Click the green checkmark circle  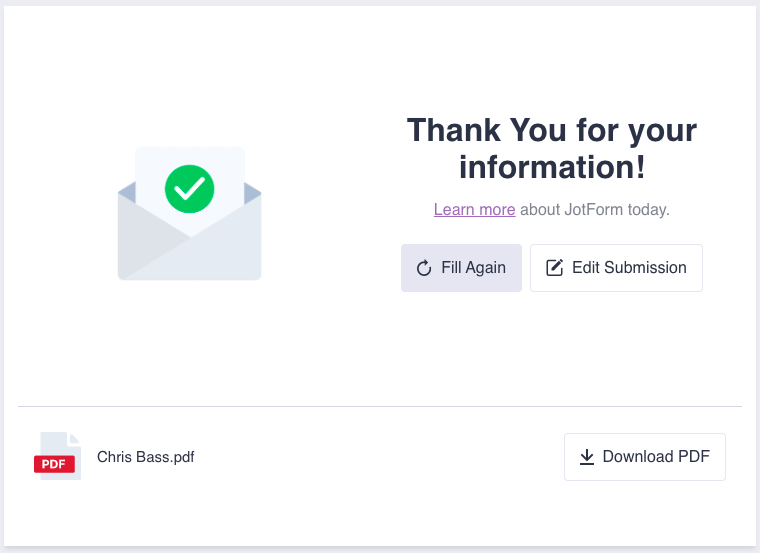(190, 187)
